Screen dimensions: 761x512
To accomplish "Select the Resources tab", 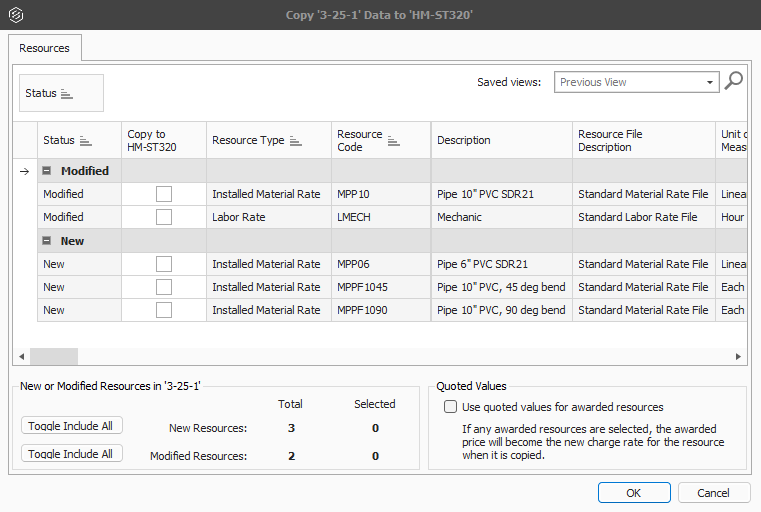I will pyautogui.click(x=45, y=48).
